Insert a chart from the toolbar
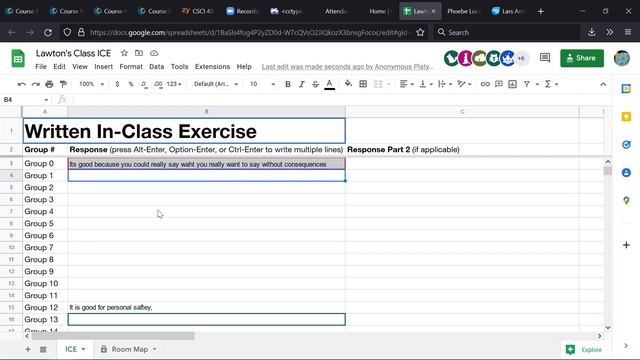This screenshot has height=360, width=640. pyautogui.click(x=513, y=84)
